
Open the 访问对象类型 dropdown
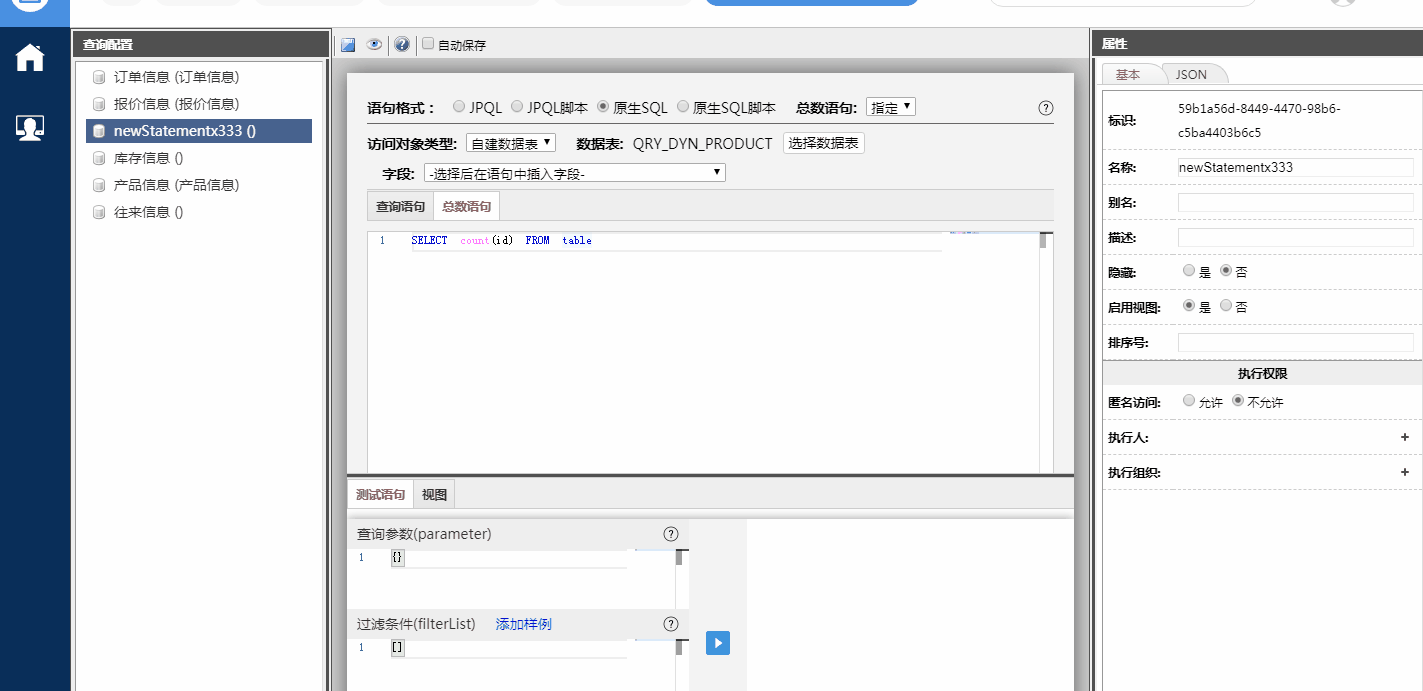click(x=510, y=143)
